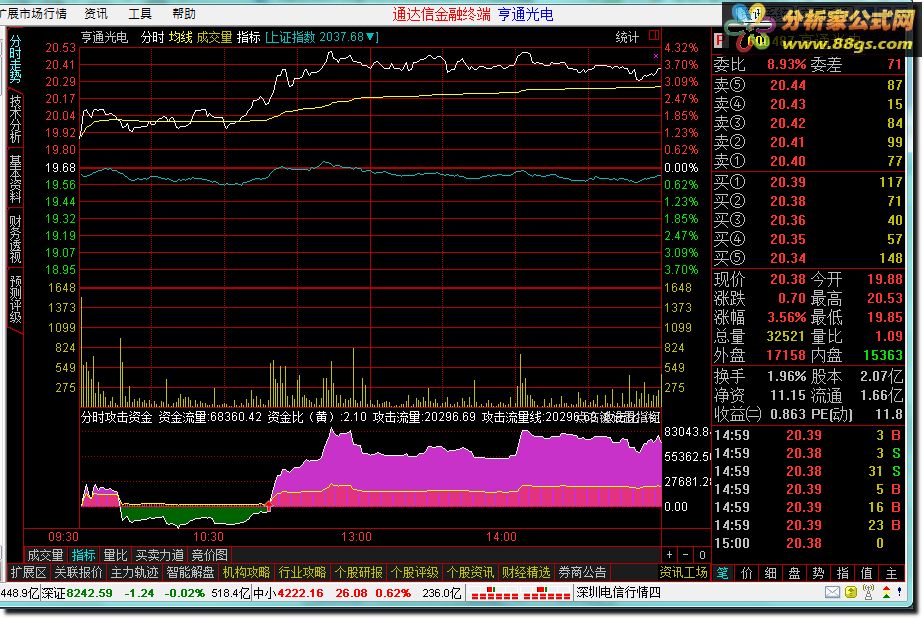This screenshot has width=924, height=619.
Task: Select the 盘 tab in right panel
Action: [x=794, y=573]
